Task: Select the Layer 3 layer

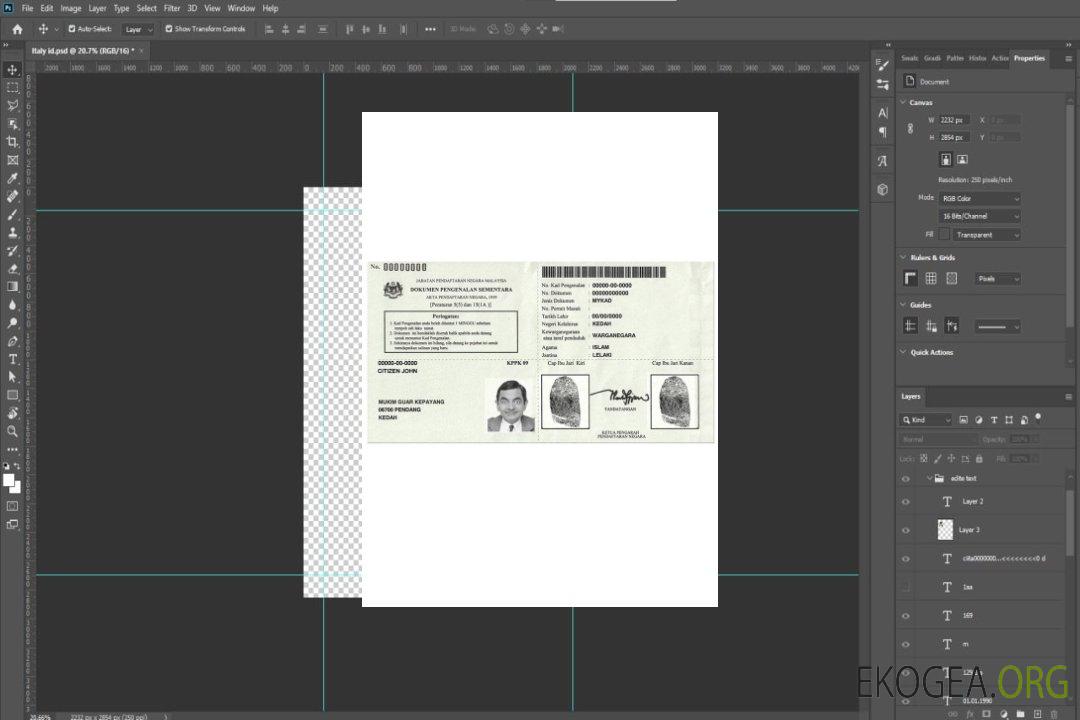Action: coord(969,530)
